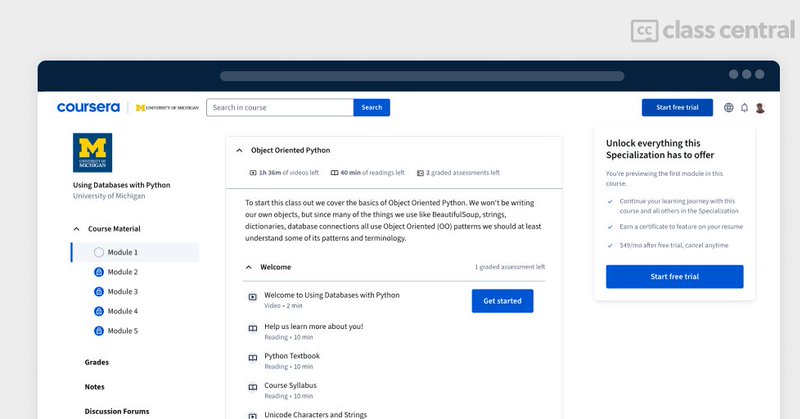Click reading icon beside Course Syllabus
The height and width of the screenshot is (419, 800).
point(253,387)
